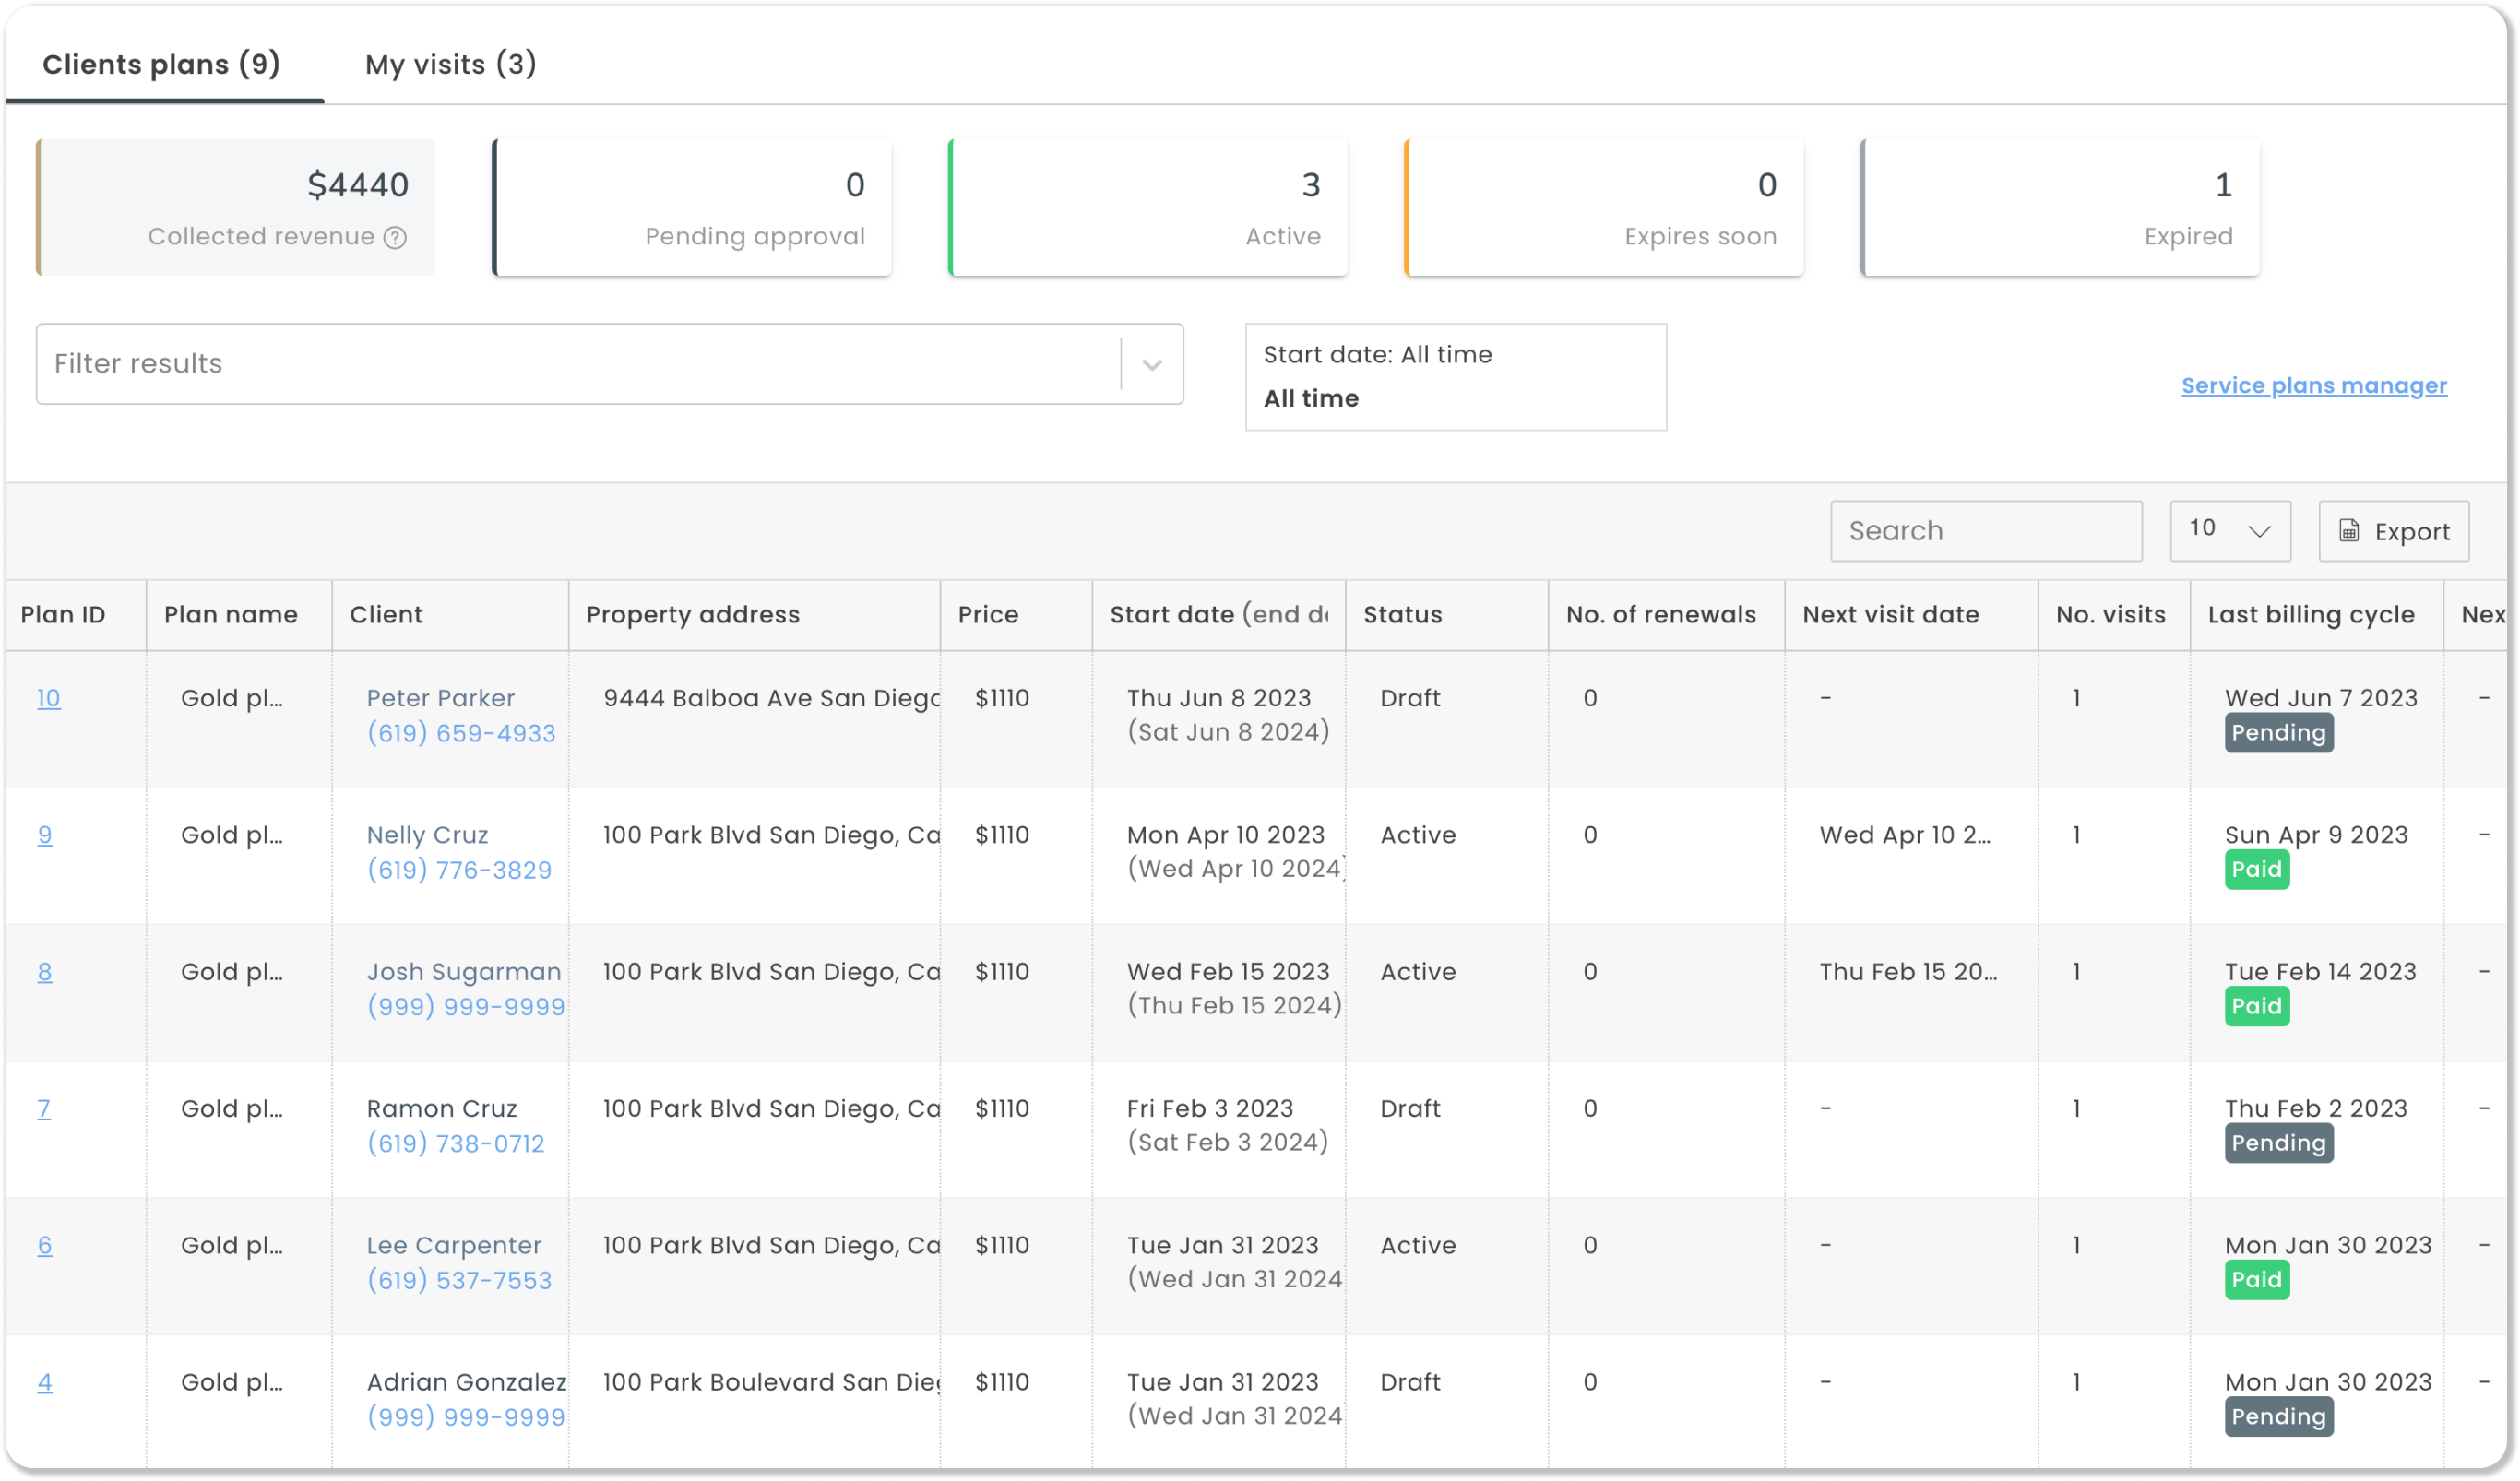Open client Josh Sugarman
The height and width of the screenshot is (1481, 2520).
click(464, 972)
